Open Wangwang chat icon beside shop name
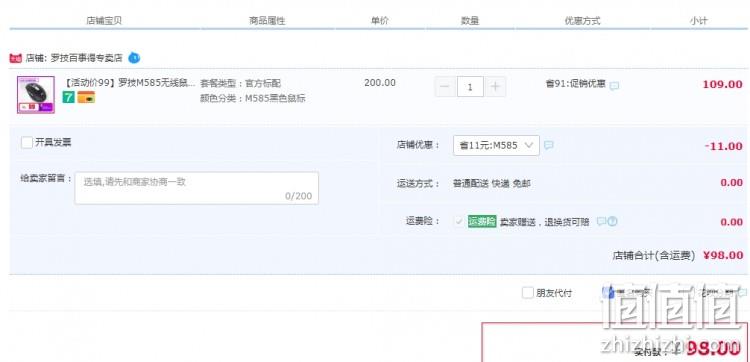The width and height of the screenshot is (750, 362). (134, 58)
